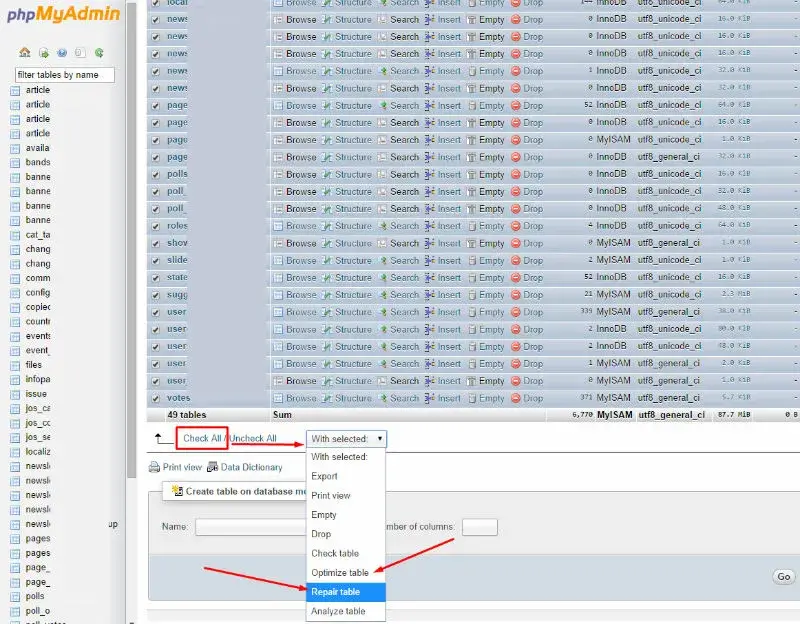Click the Search icon in slide row
Screen dimensions: 800x624
click(x=383, y=261)
